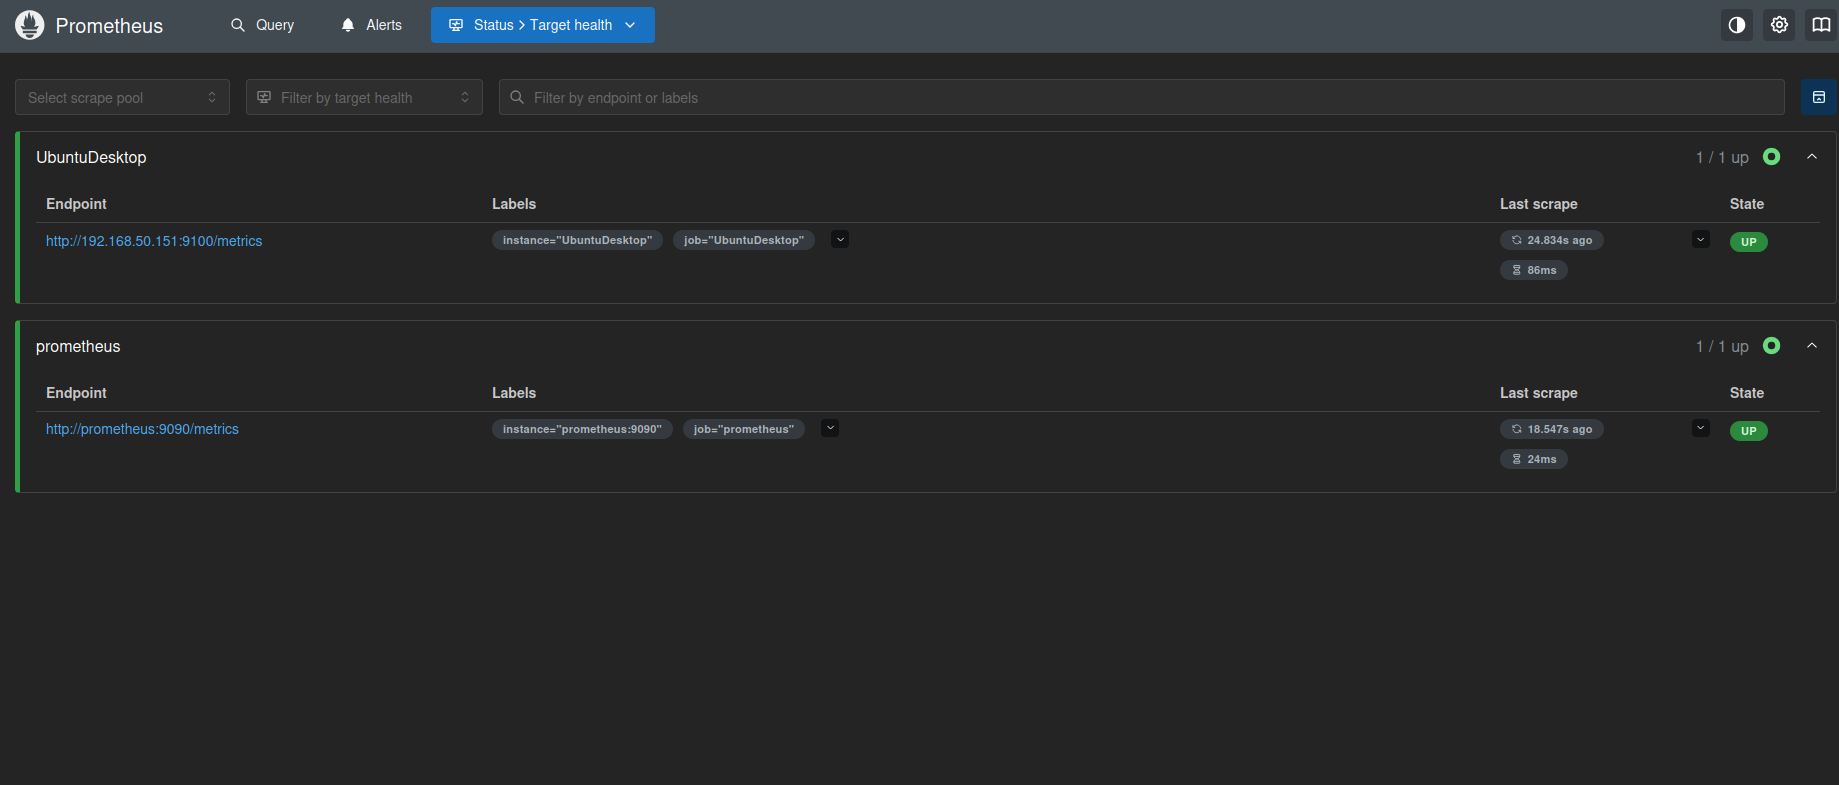The width and height of the screenshot is (1839, 785).
Task: Open http://192.168.50.151:9100/metrics endpoint link
Action: (154, 241)
